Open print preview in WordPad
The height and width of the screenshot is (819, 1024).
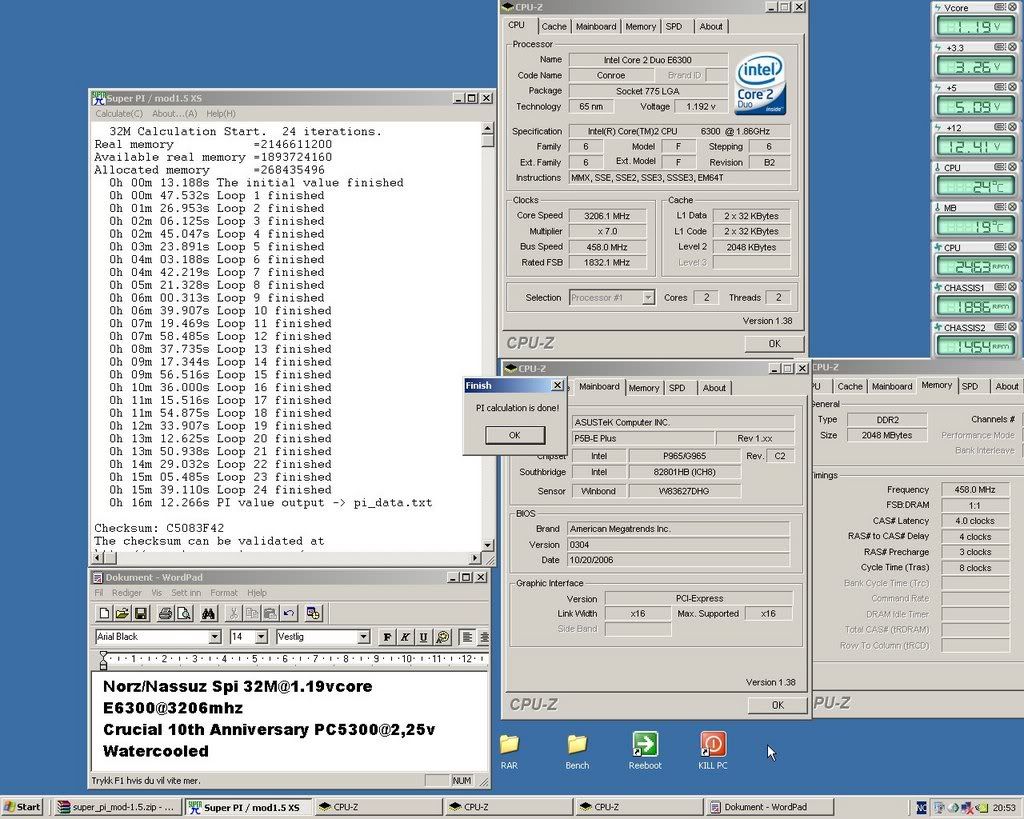click(x=184, y=613)
